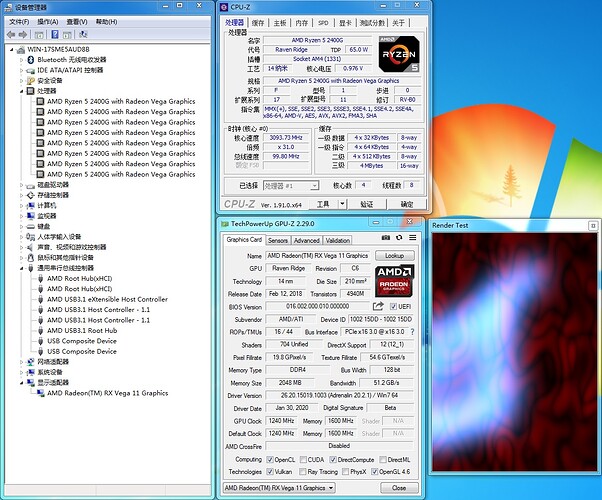Click the 工具 button in CPU-Z
Image resolution: width=602 pixels, height=500 pixels.
click(x=323, y=204)
